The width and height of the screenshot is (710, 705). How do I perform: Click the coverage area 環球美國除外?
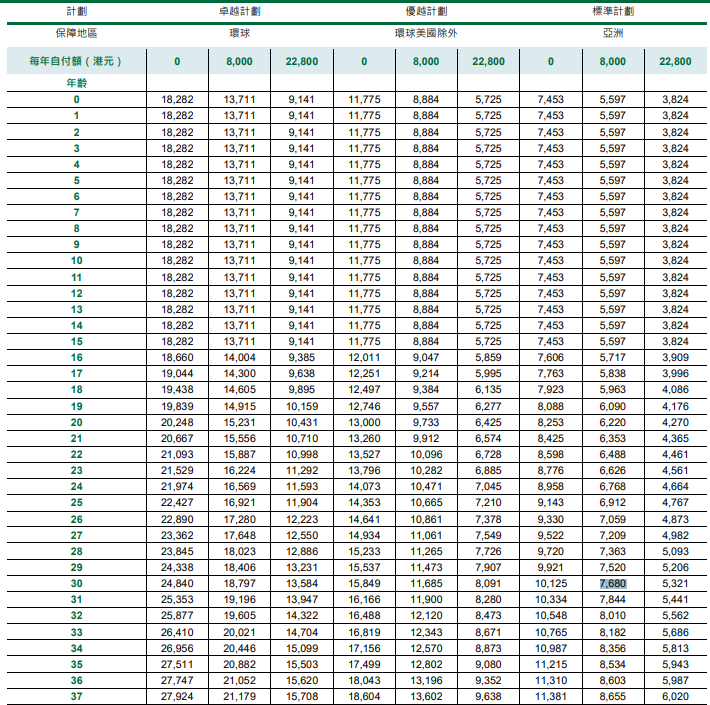(x=426, y=33)
